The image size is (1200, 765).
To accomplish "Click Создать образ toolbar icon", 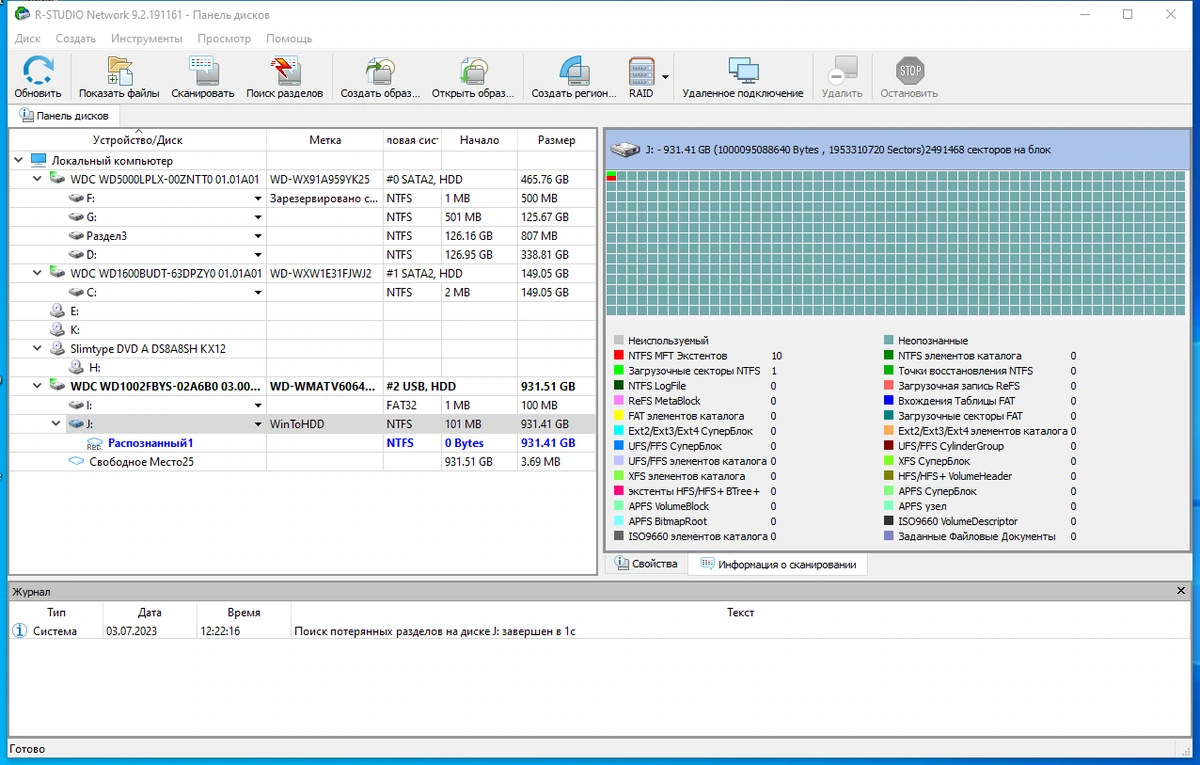I will pos(380,71).
